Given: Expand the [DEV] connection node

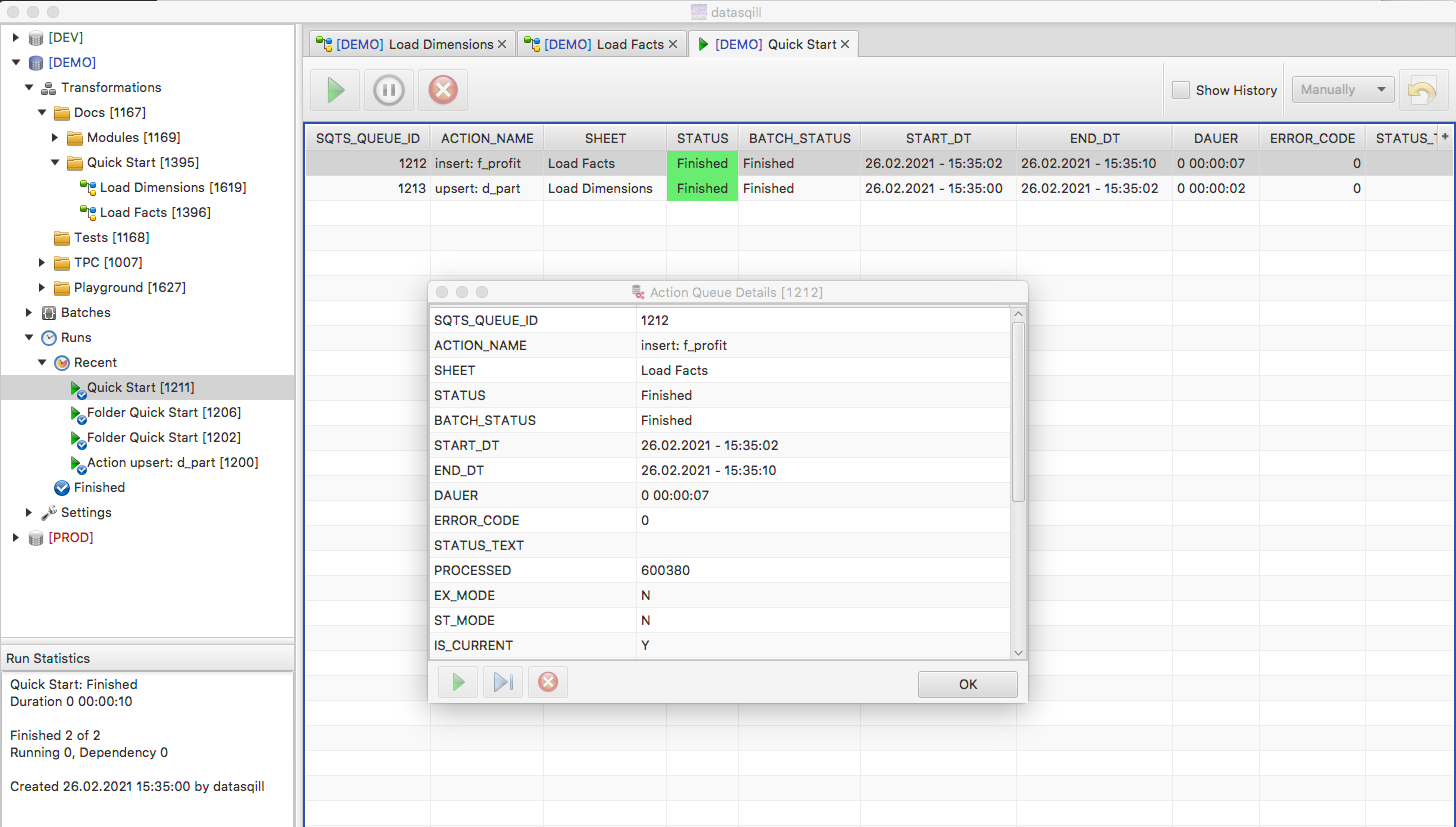Looking at the screenshot, I should click(16, 37).
